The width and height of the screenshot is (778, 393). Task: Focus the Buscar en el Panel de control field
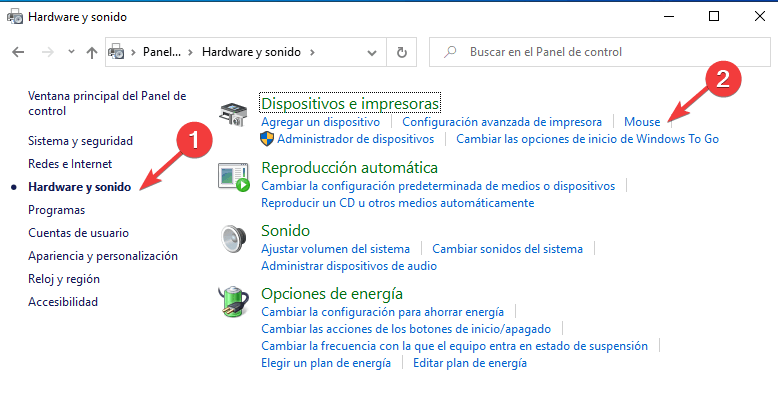(x=599, y=52)
